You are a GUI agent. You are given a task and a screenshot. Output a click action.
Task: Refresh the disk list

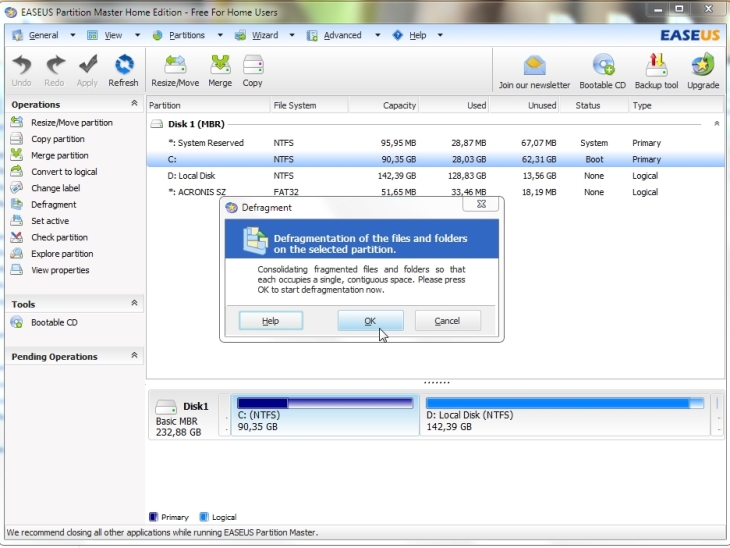point(123,71)
